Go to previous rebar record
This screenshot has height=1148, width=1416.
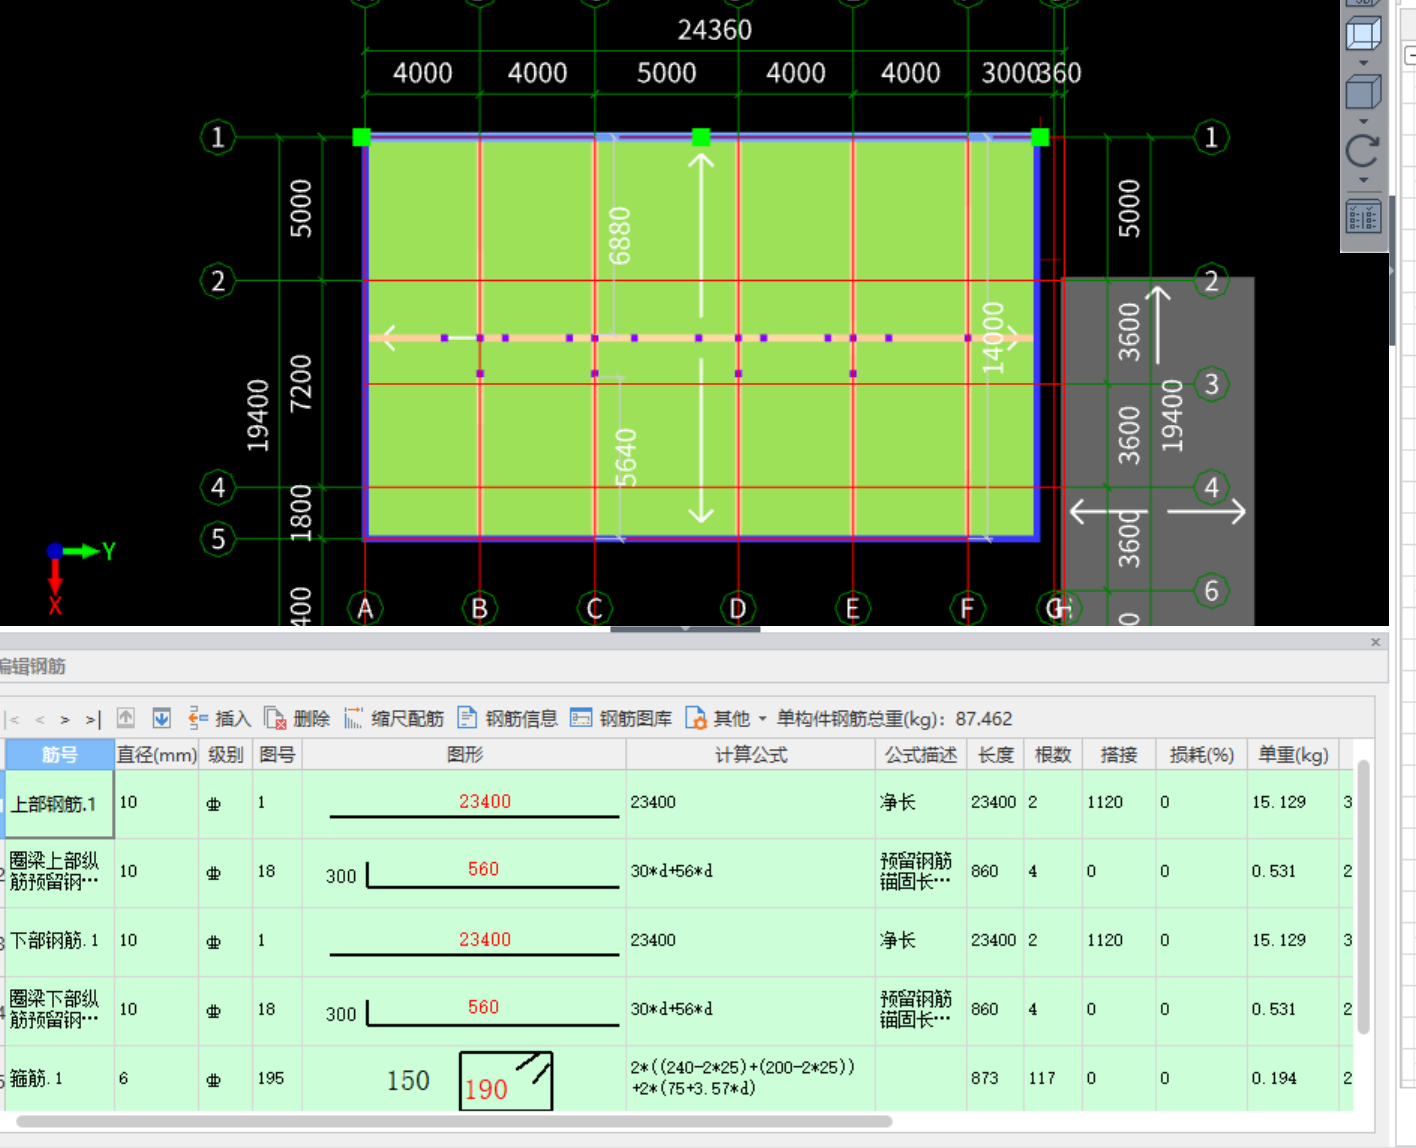(40, 719)
